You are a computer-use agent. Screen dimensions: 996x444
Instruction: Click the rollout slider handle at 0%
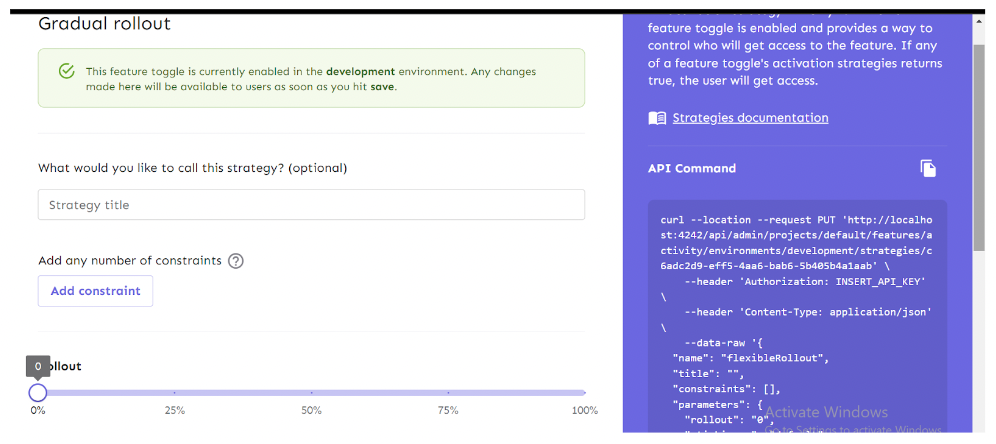38,392
